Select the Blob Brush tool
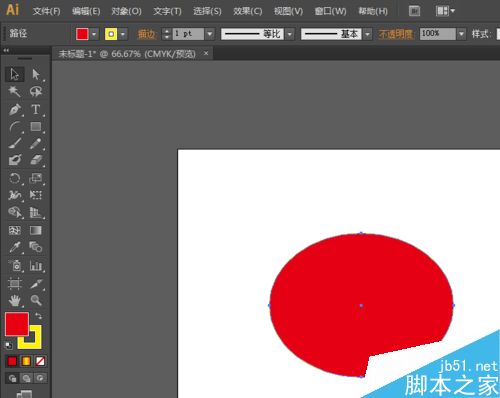 (15, 160)
